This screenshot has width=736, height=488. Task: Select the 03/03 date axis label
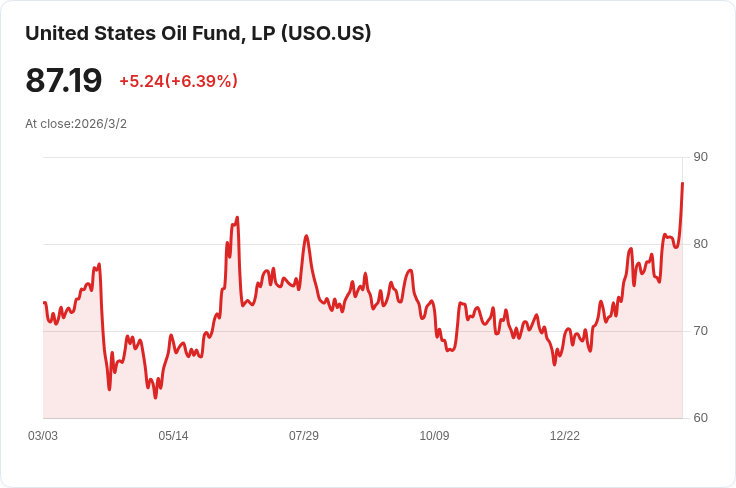43,436
